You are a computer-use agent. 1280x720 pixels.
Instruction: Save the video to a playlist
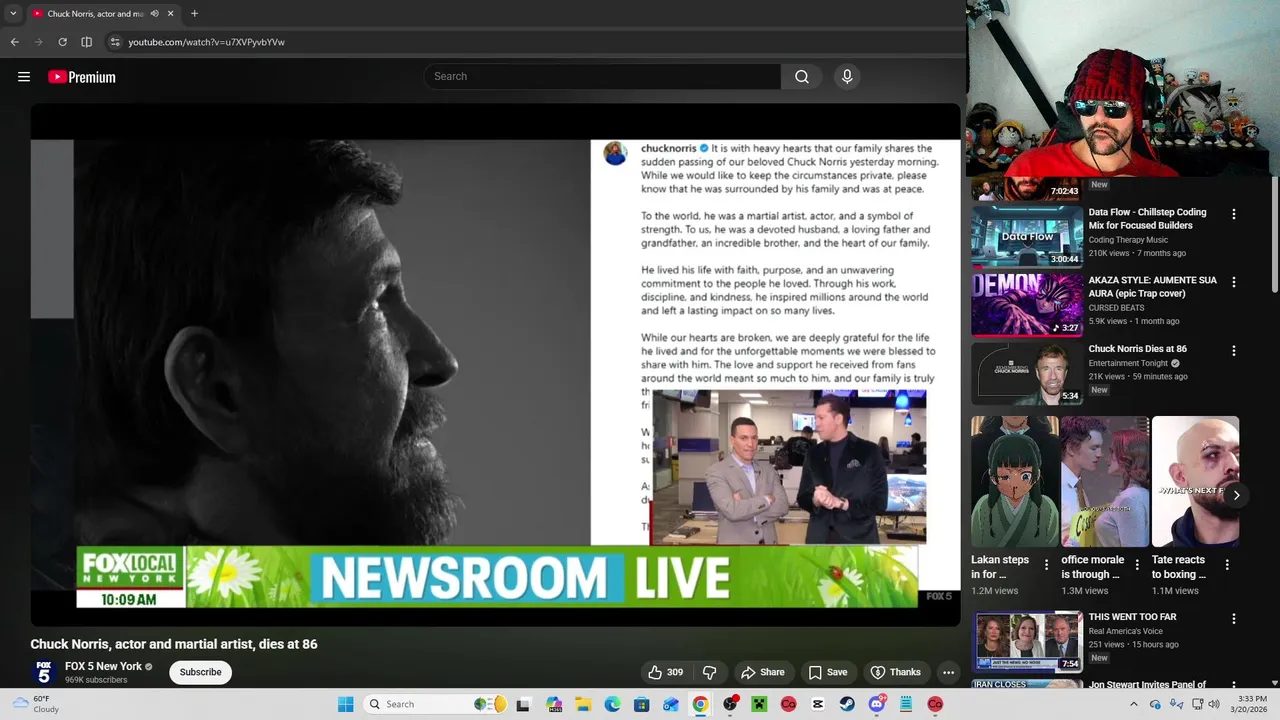coord(828,672)
